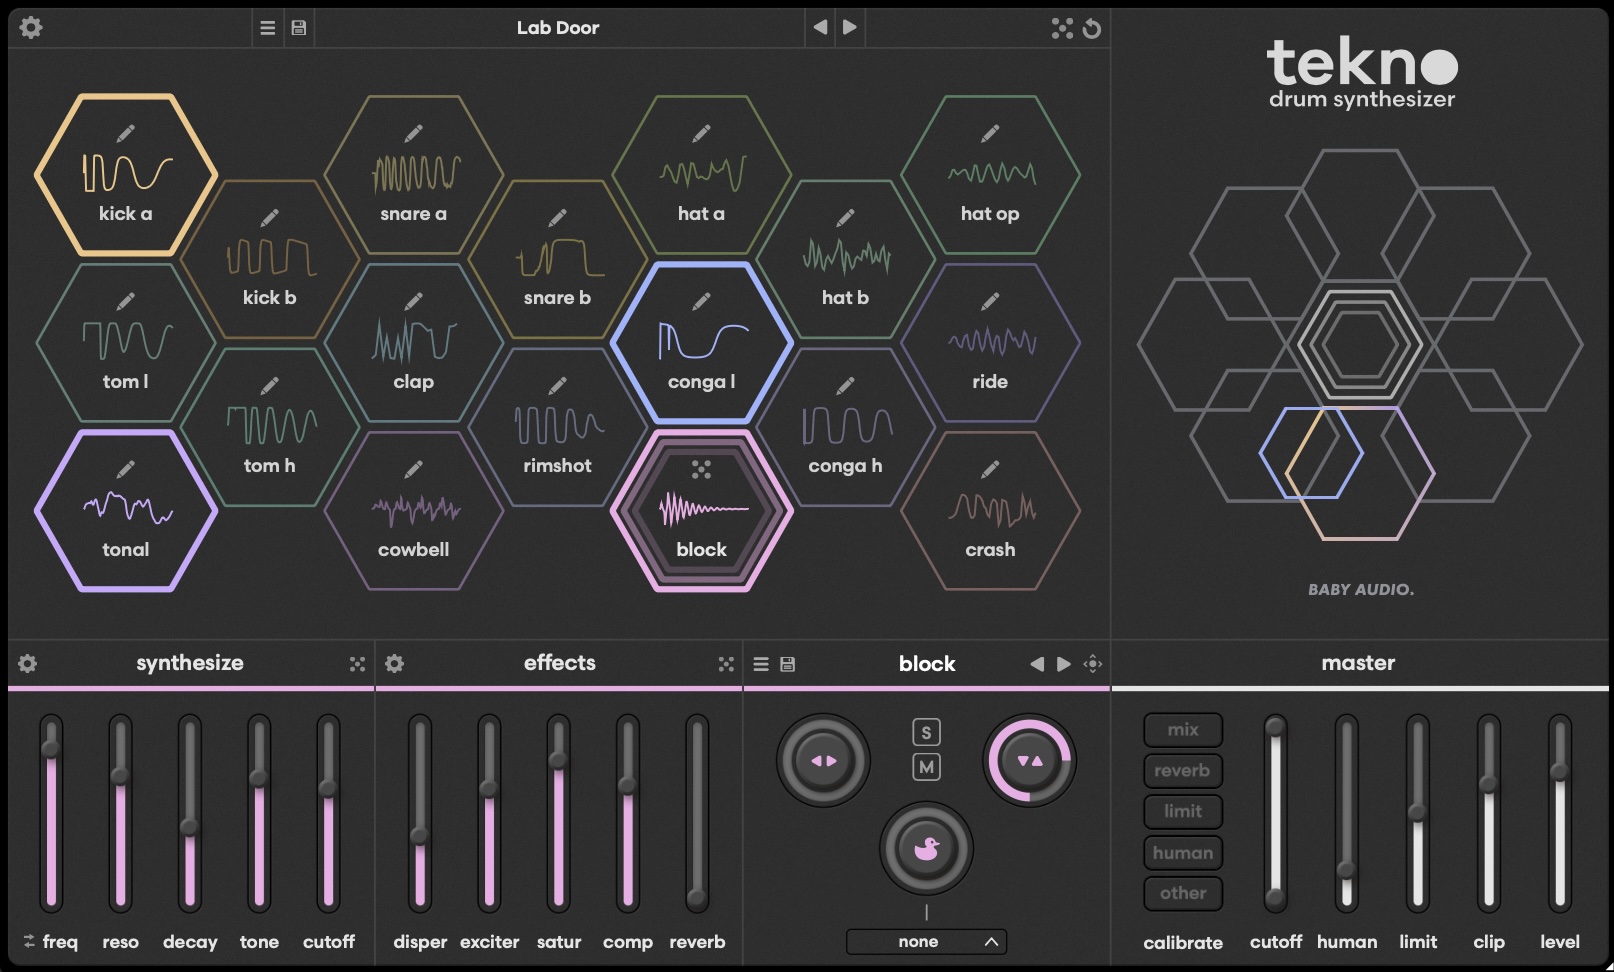Expand the none dropdown under the duck knob
Viewport: 1614px width, 972px height.
coord(925,941)
